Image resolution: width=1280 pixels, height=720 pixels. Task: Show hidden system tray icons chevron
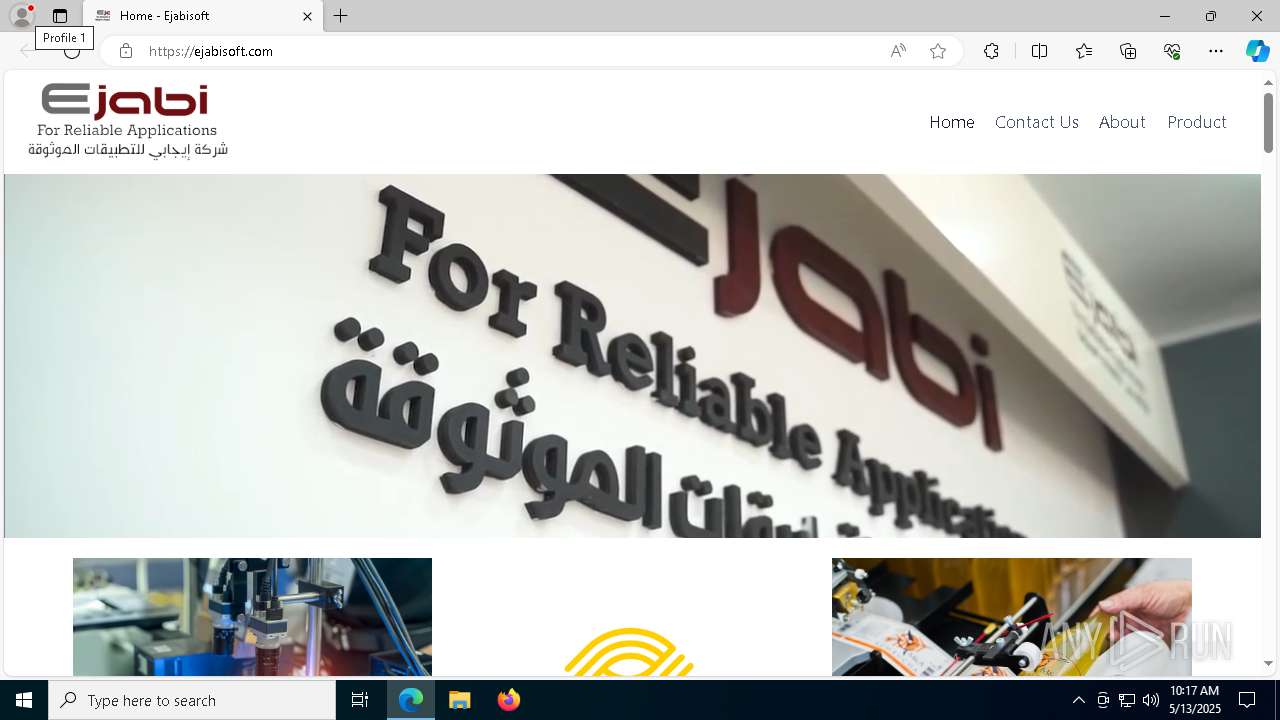point(1079,700)
